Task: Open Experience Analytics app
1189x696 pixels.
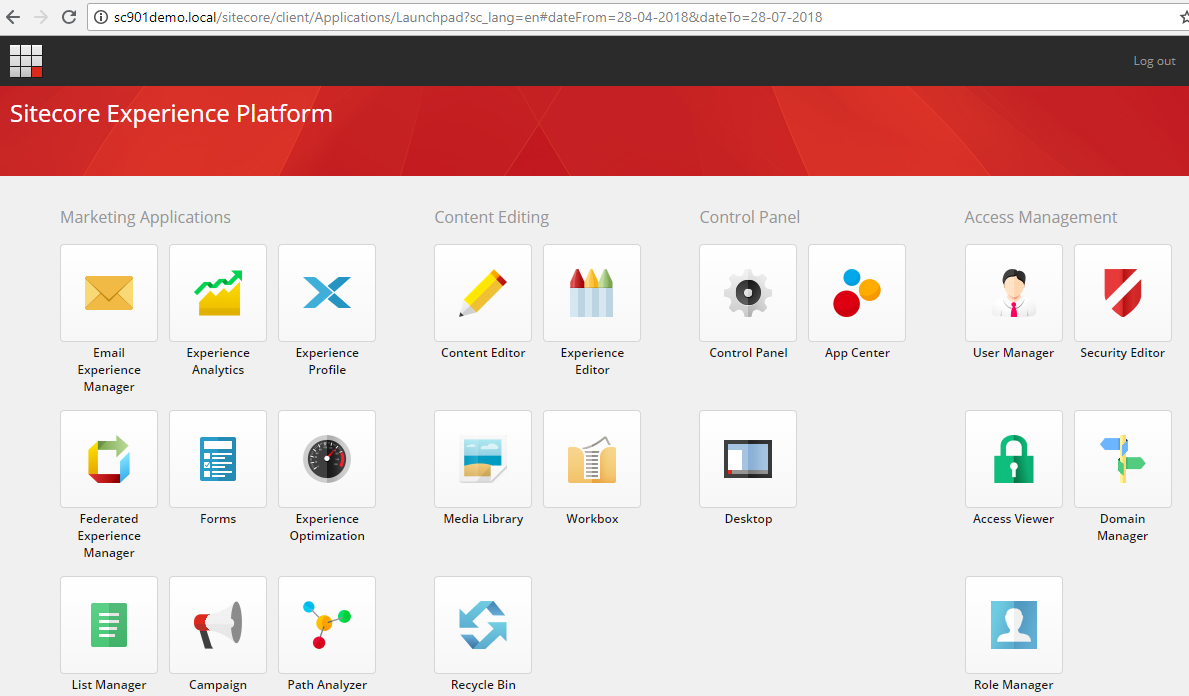Action: pyautogui.click(x=218, y=293)
